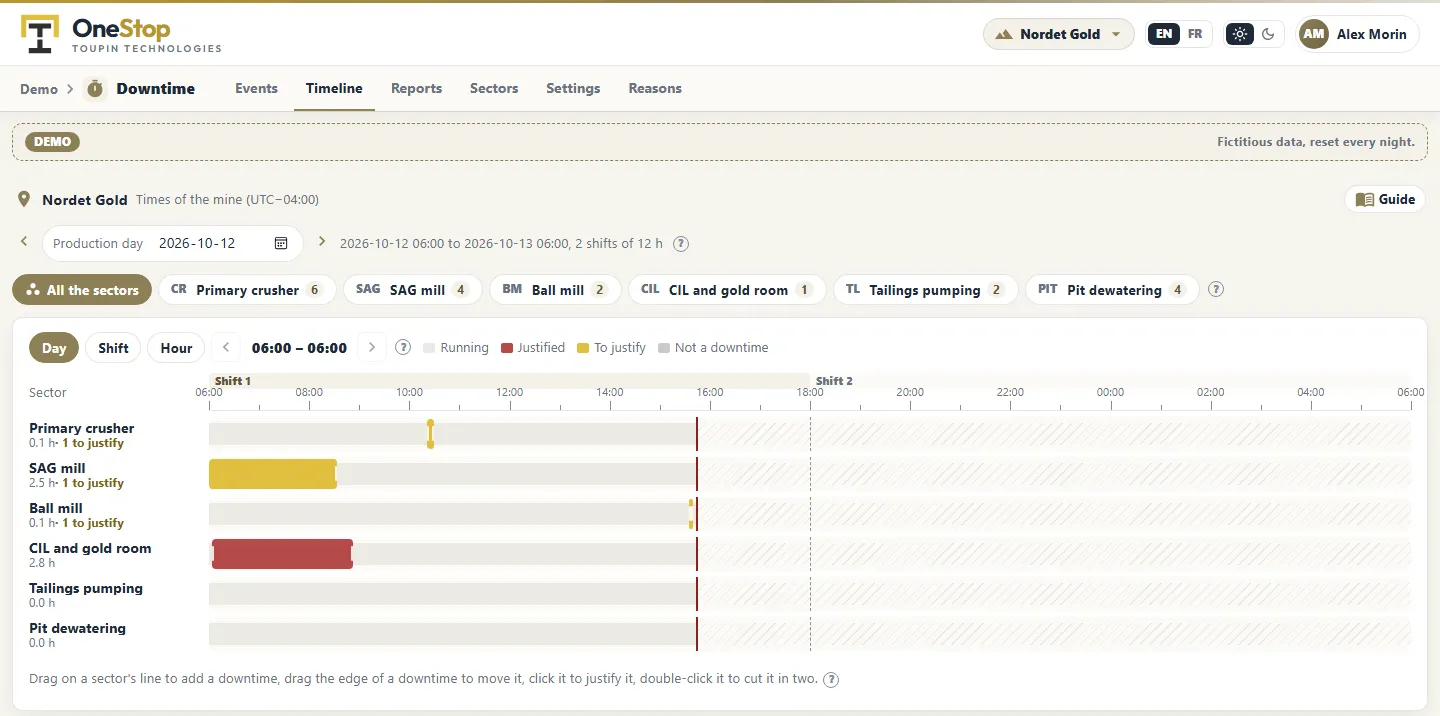Click the Running legend swatch
1440x716 pixels.
click(429, 348)
